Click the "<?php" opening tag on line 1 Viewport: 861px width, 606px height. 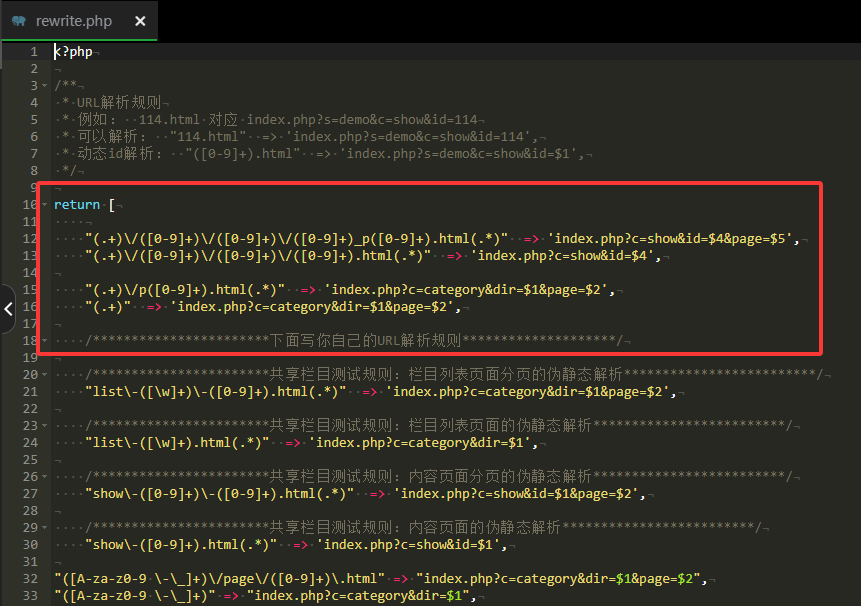73,52
